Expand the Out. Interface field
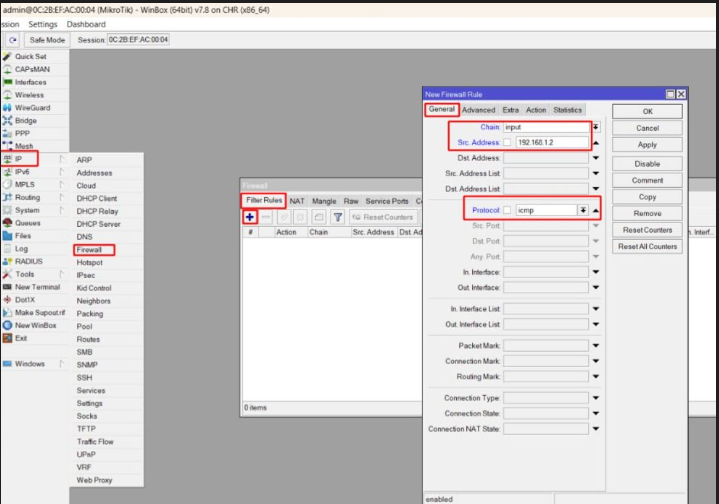This screenshot has width=719, height=504. pos(596,288)
